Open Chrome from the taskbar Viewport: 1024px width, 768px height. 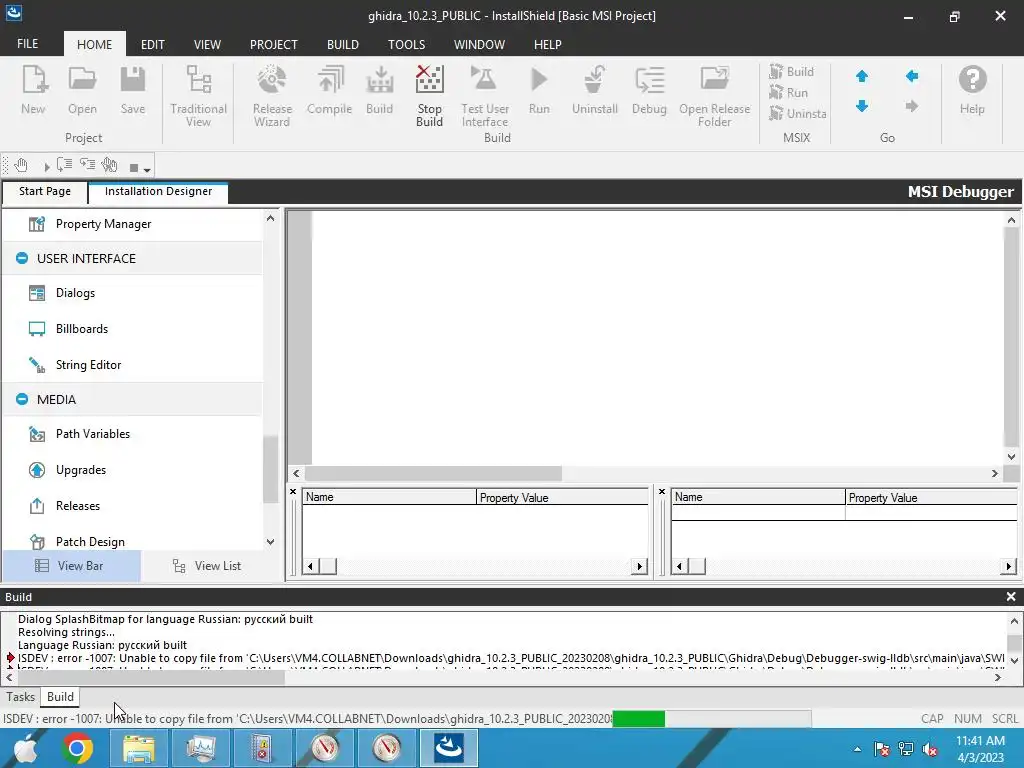click(x=77, y=748)
